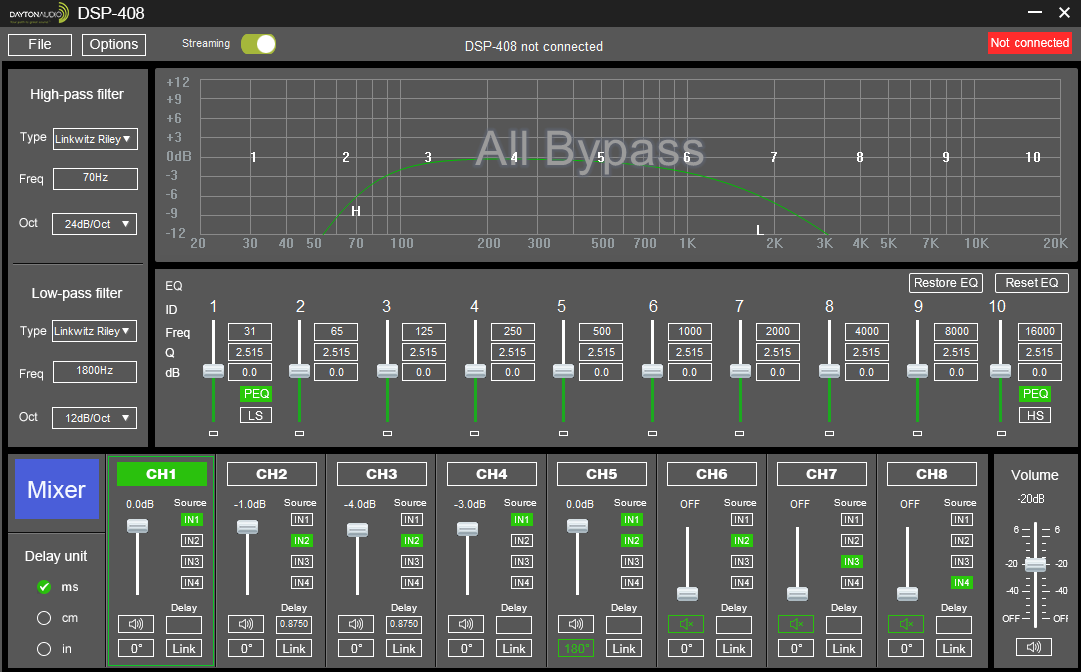The height and width of the screenshot is (672, 1081).
Task: Turn off the Streaming toggle switch
Action: [x=258, y=44]
